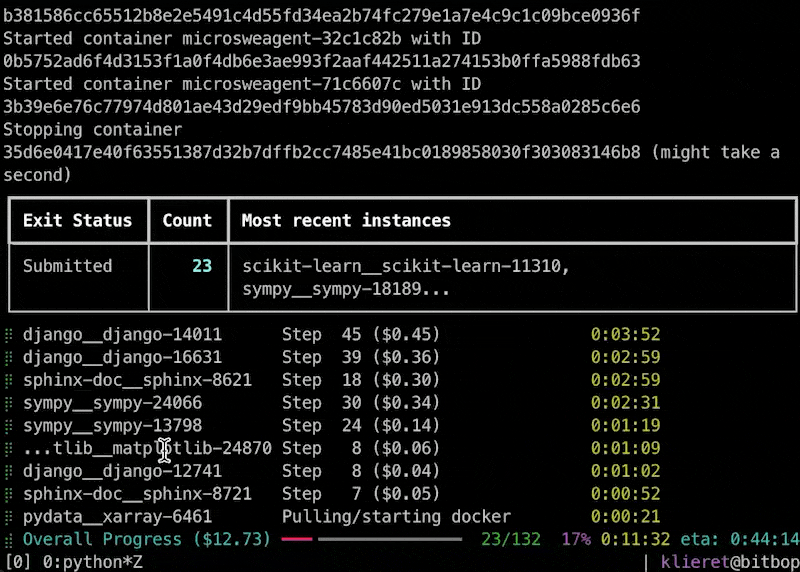The height and width of the screenshot is (572, 800).
Task: Click the Submitted count value 23
Action: click(201, 267)
